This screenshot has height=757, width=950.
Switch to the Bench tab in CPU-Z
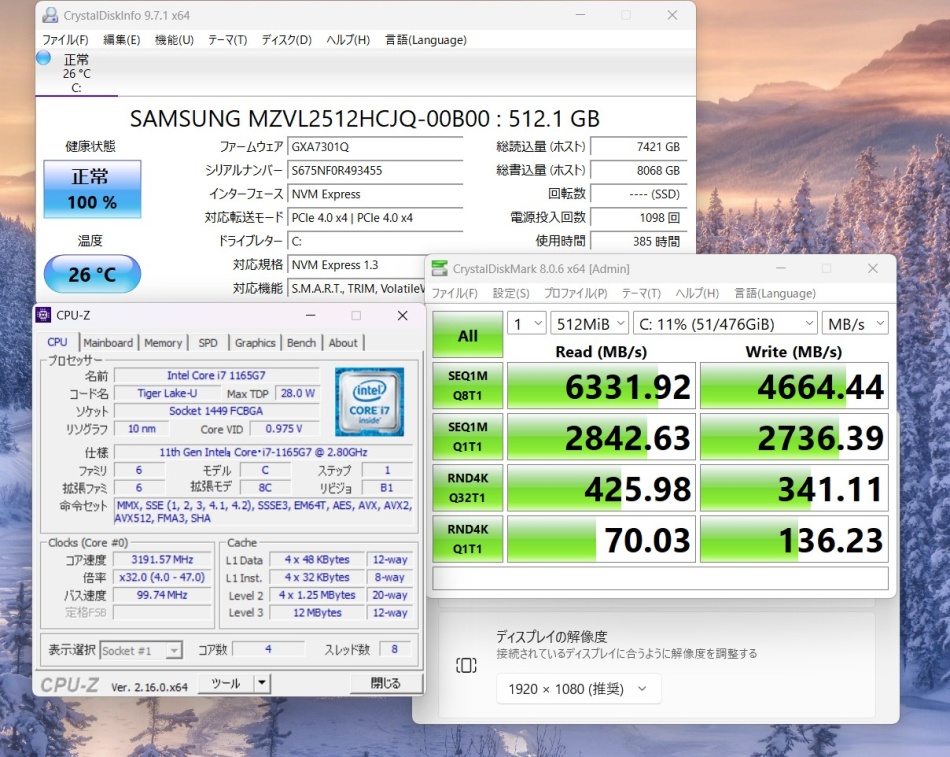[301, 342]
